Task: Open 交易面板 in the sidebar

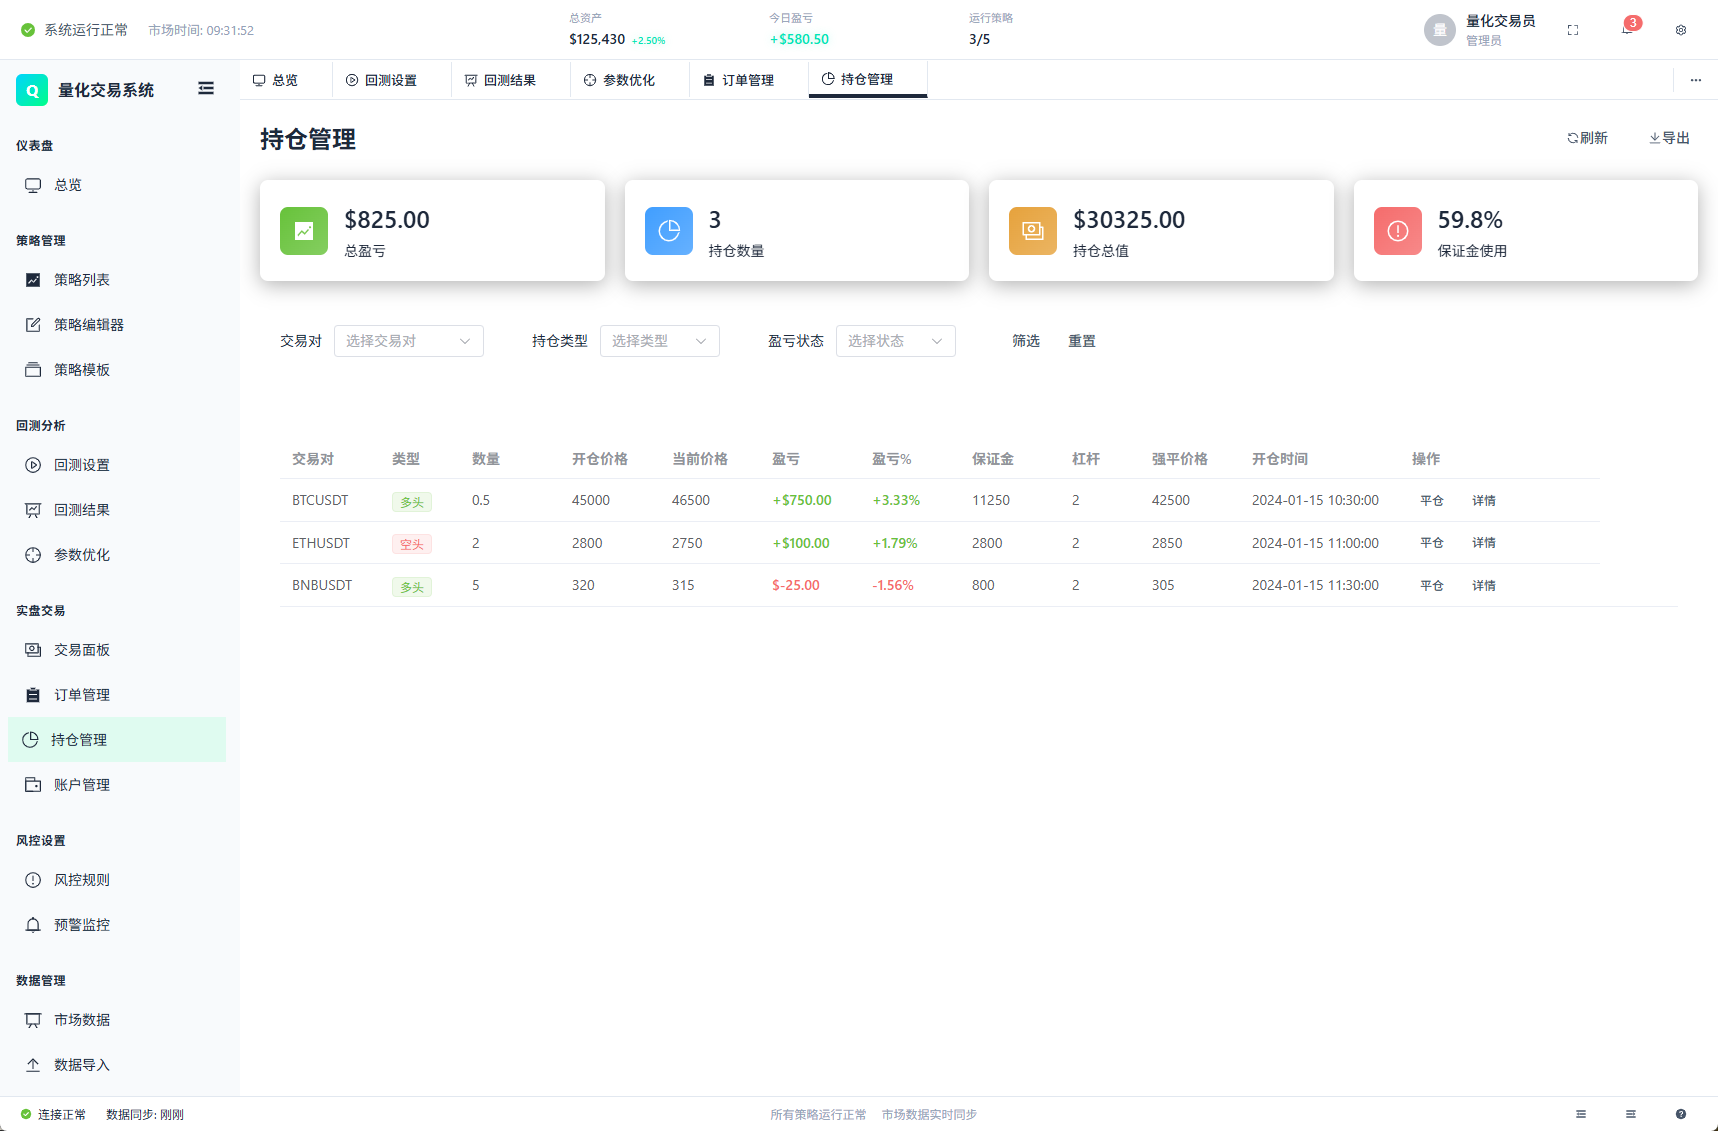Action: tap(117, 650)
